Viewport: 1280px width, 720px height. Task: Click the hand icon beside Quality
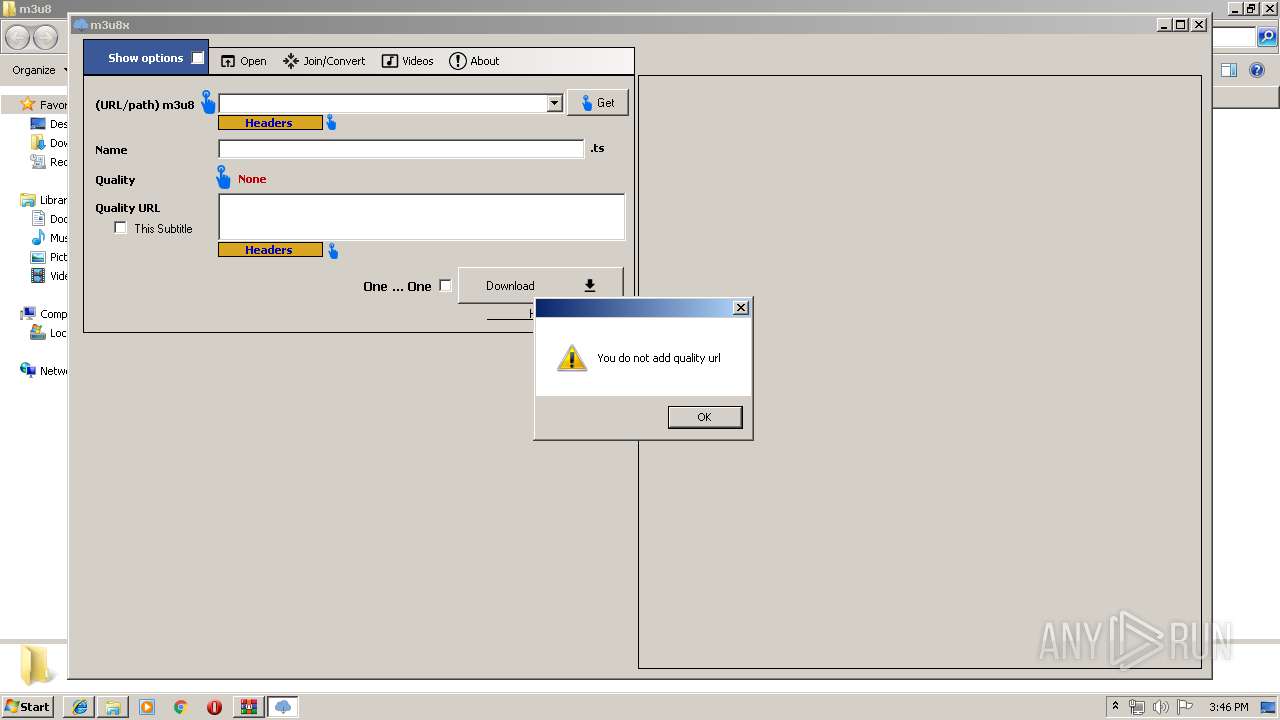[224, 178]
